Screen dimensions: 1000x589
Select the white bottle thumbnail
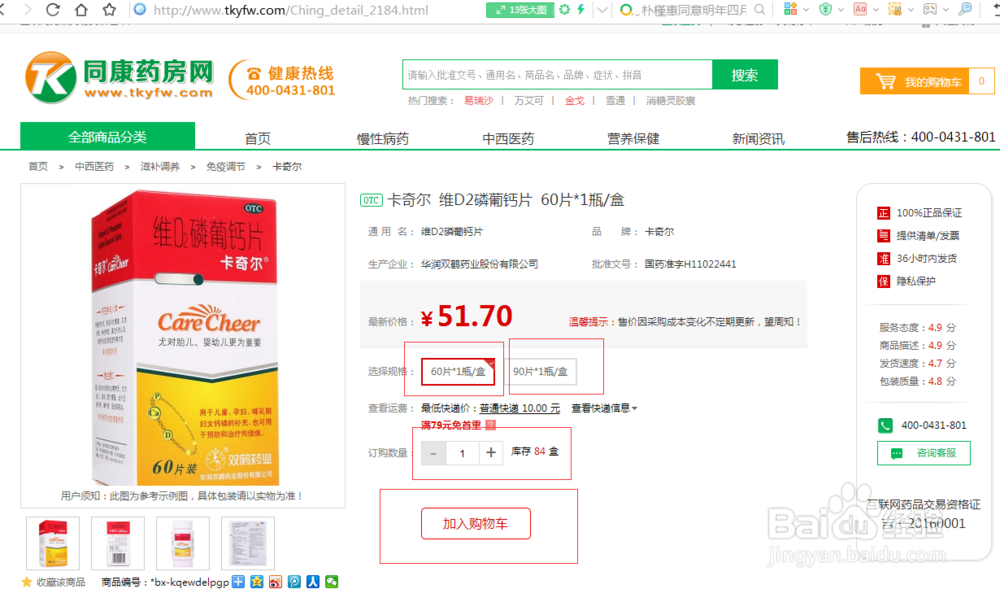(183, 542)
